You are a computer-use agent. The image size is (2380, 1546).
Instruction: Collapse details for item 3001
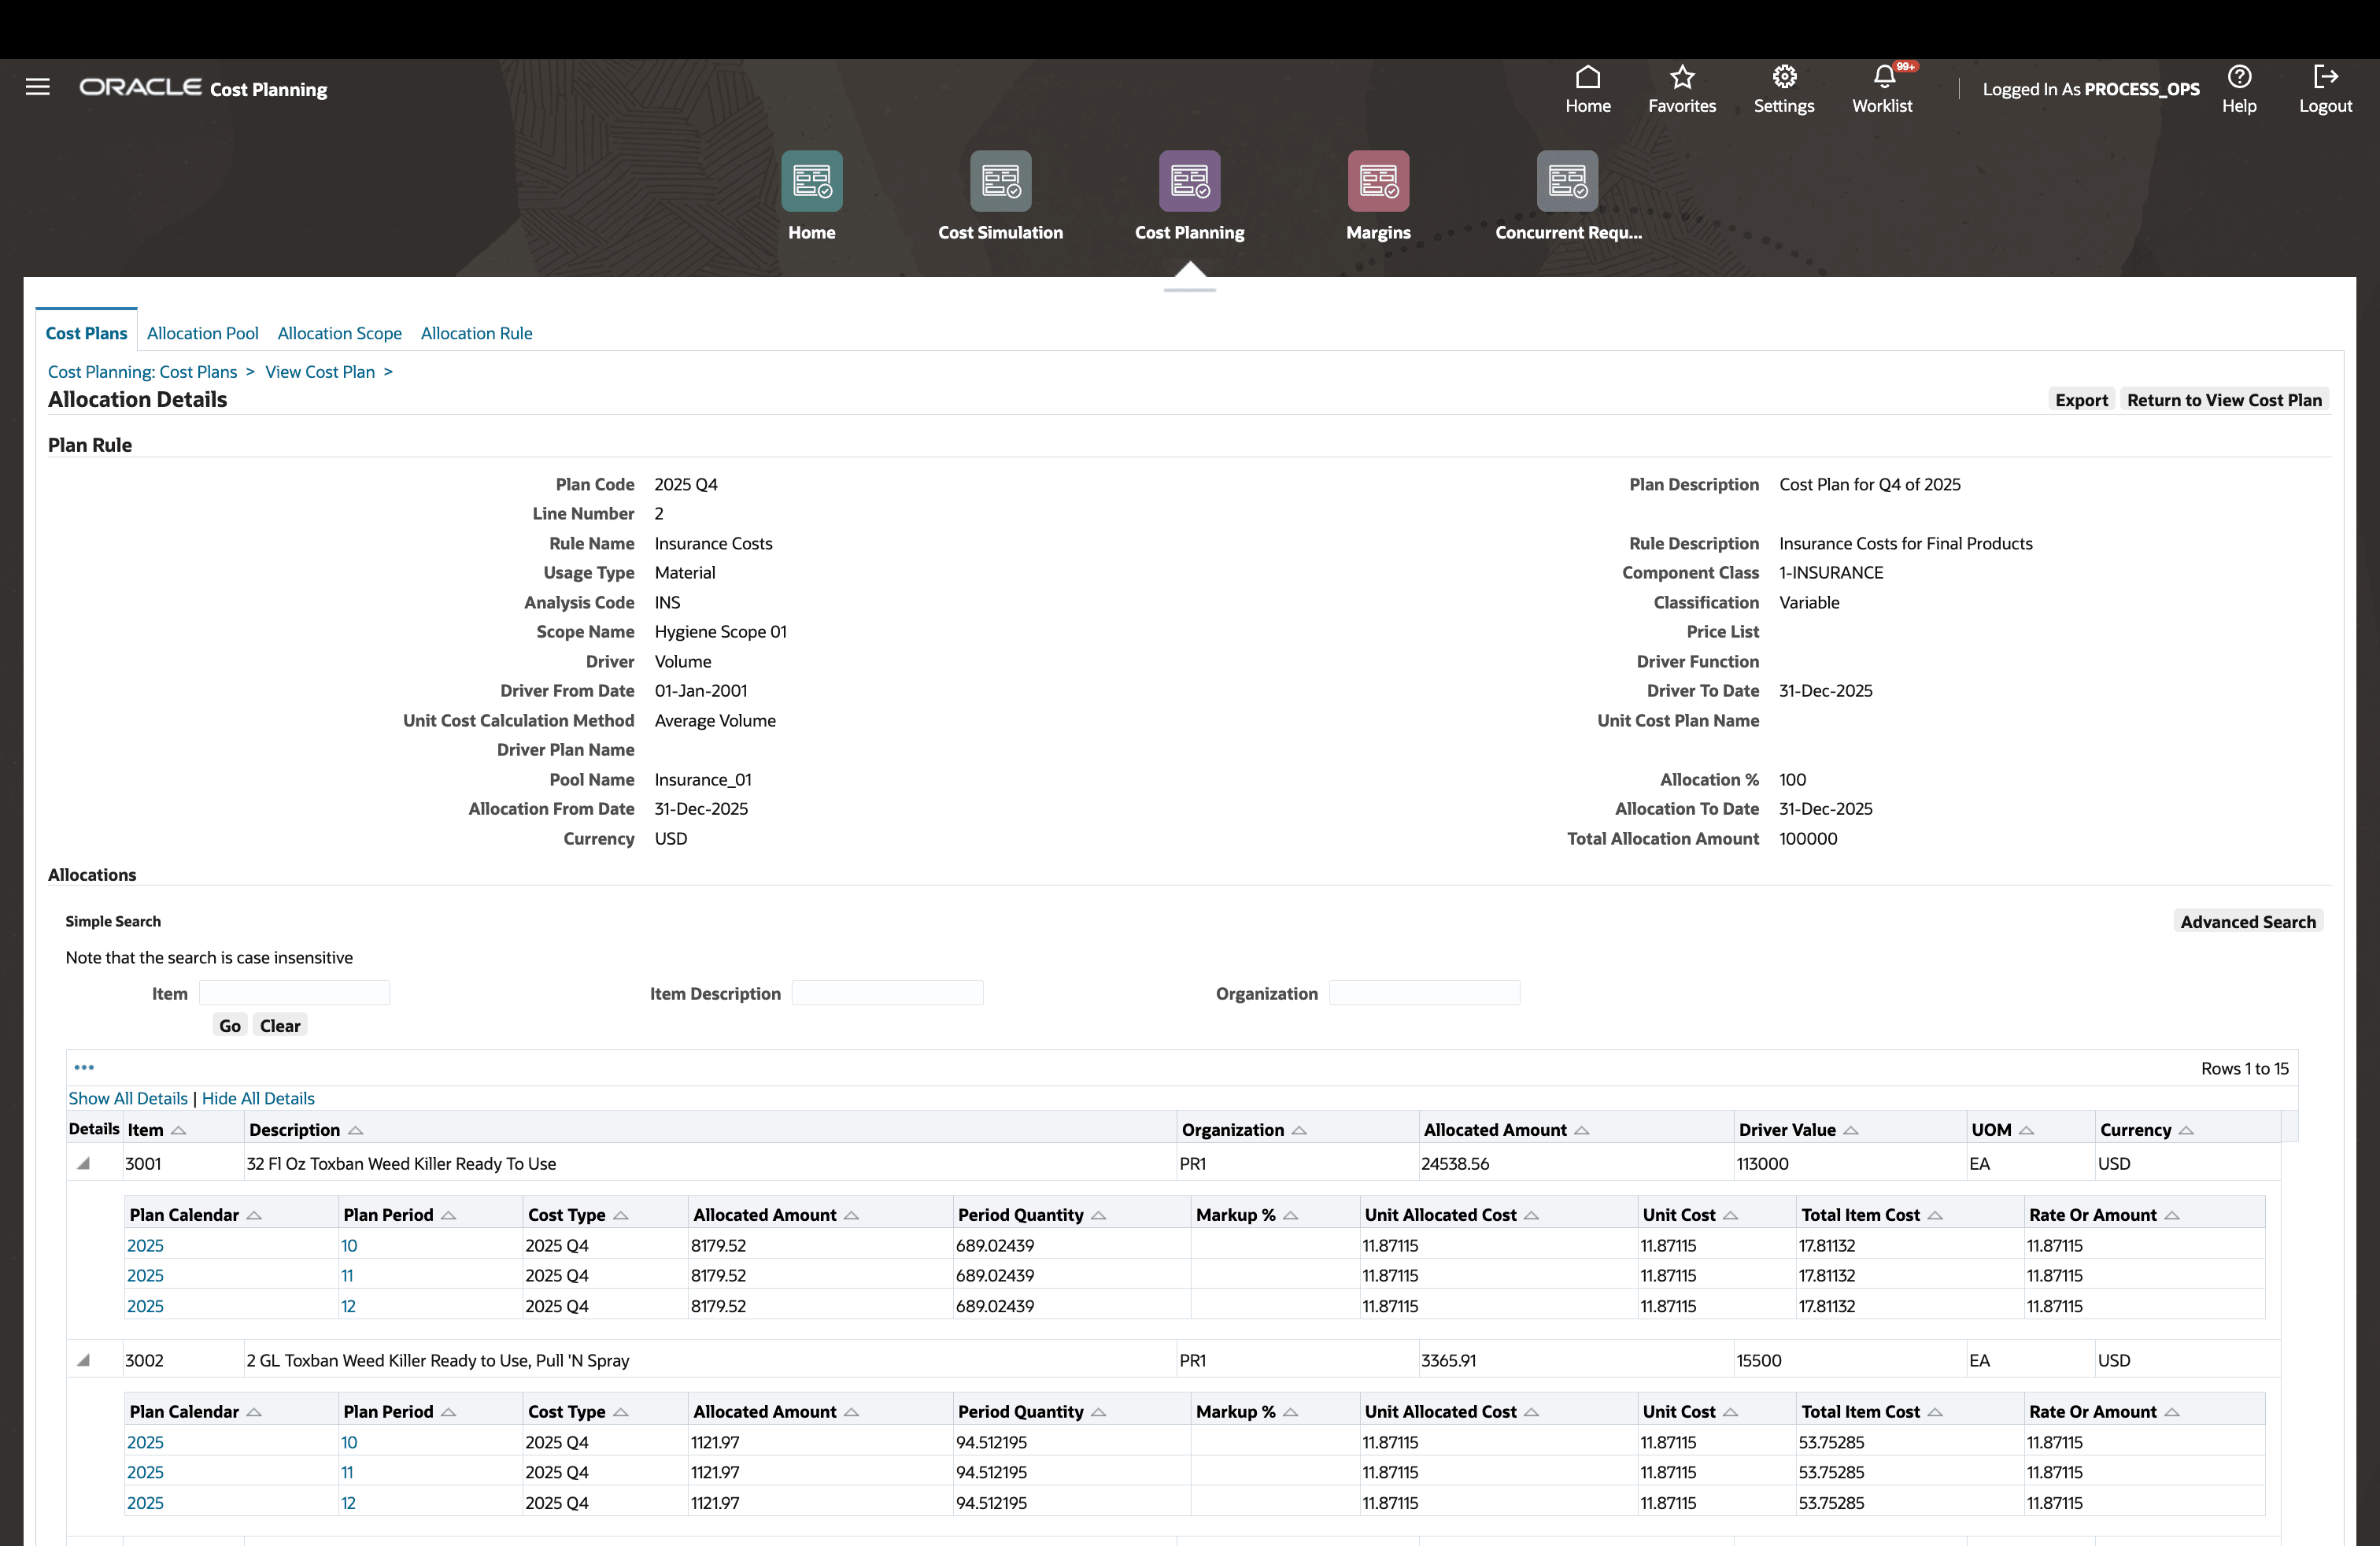[84, 1163]
